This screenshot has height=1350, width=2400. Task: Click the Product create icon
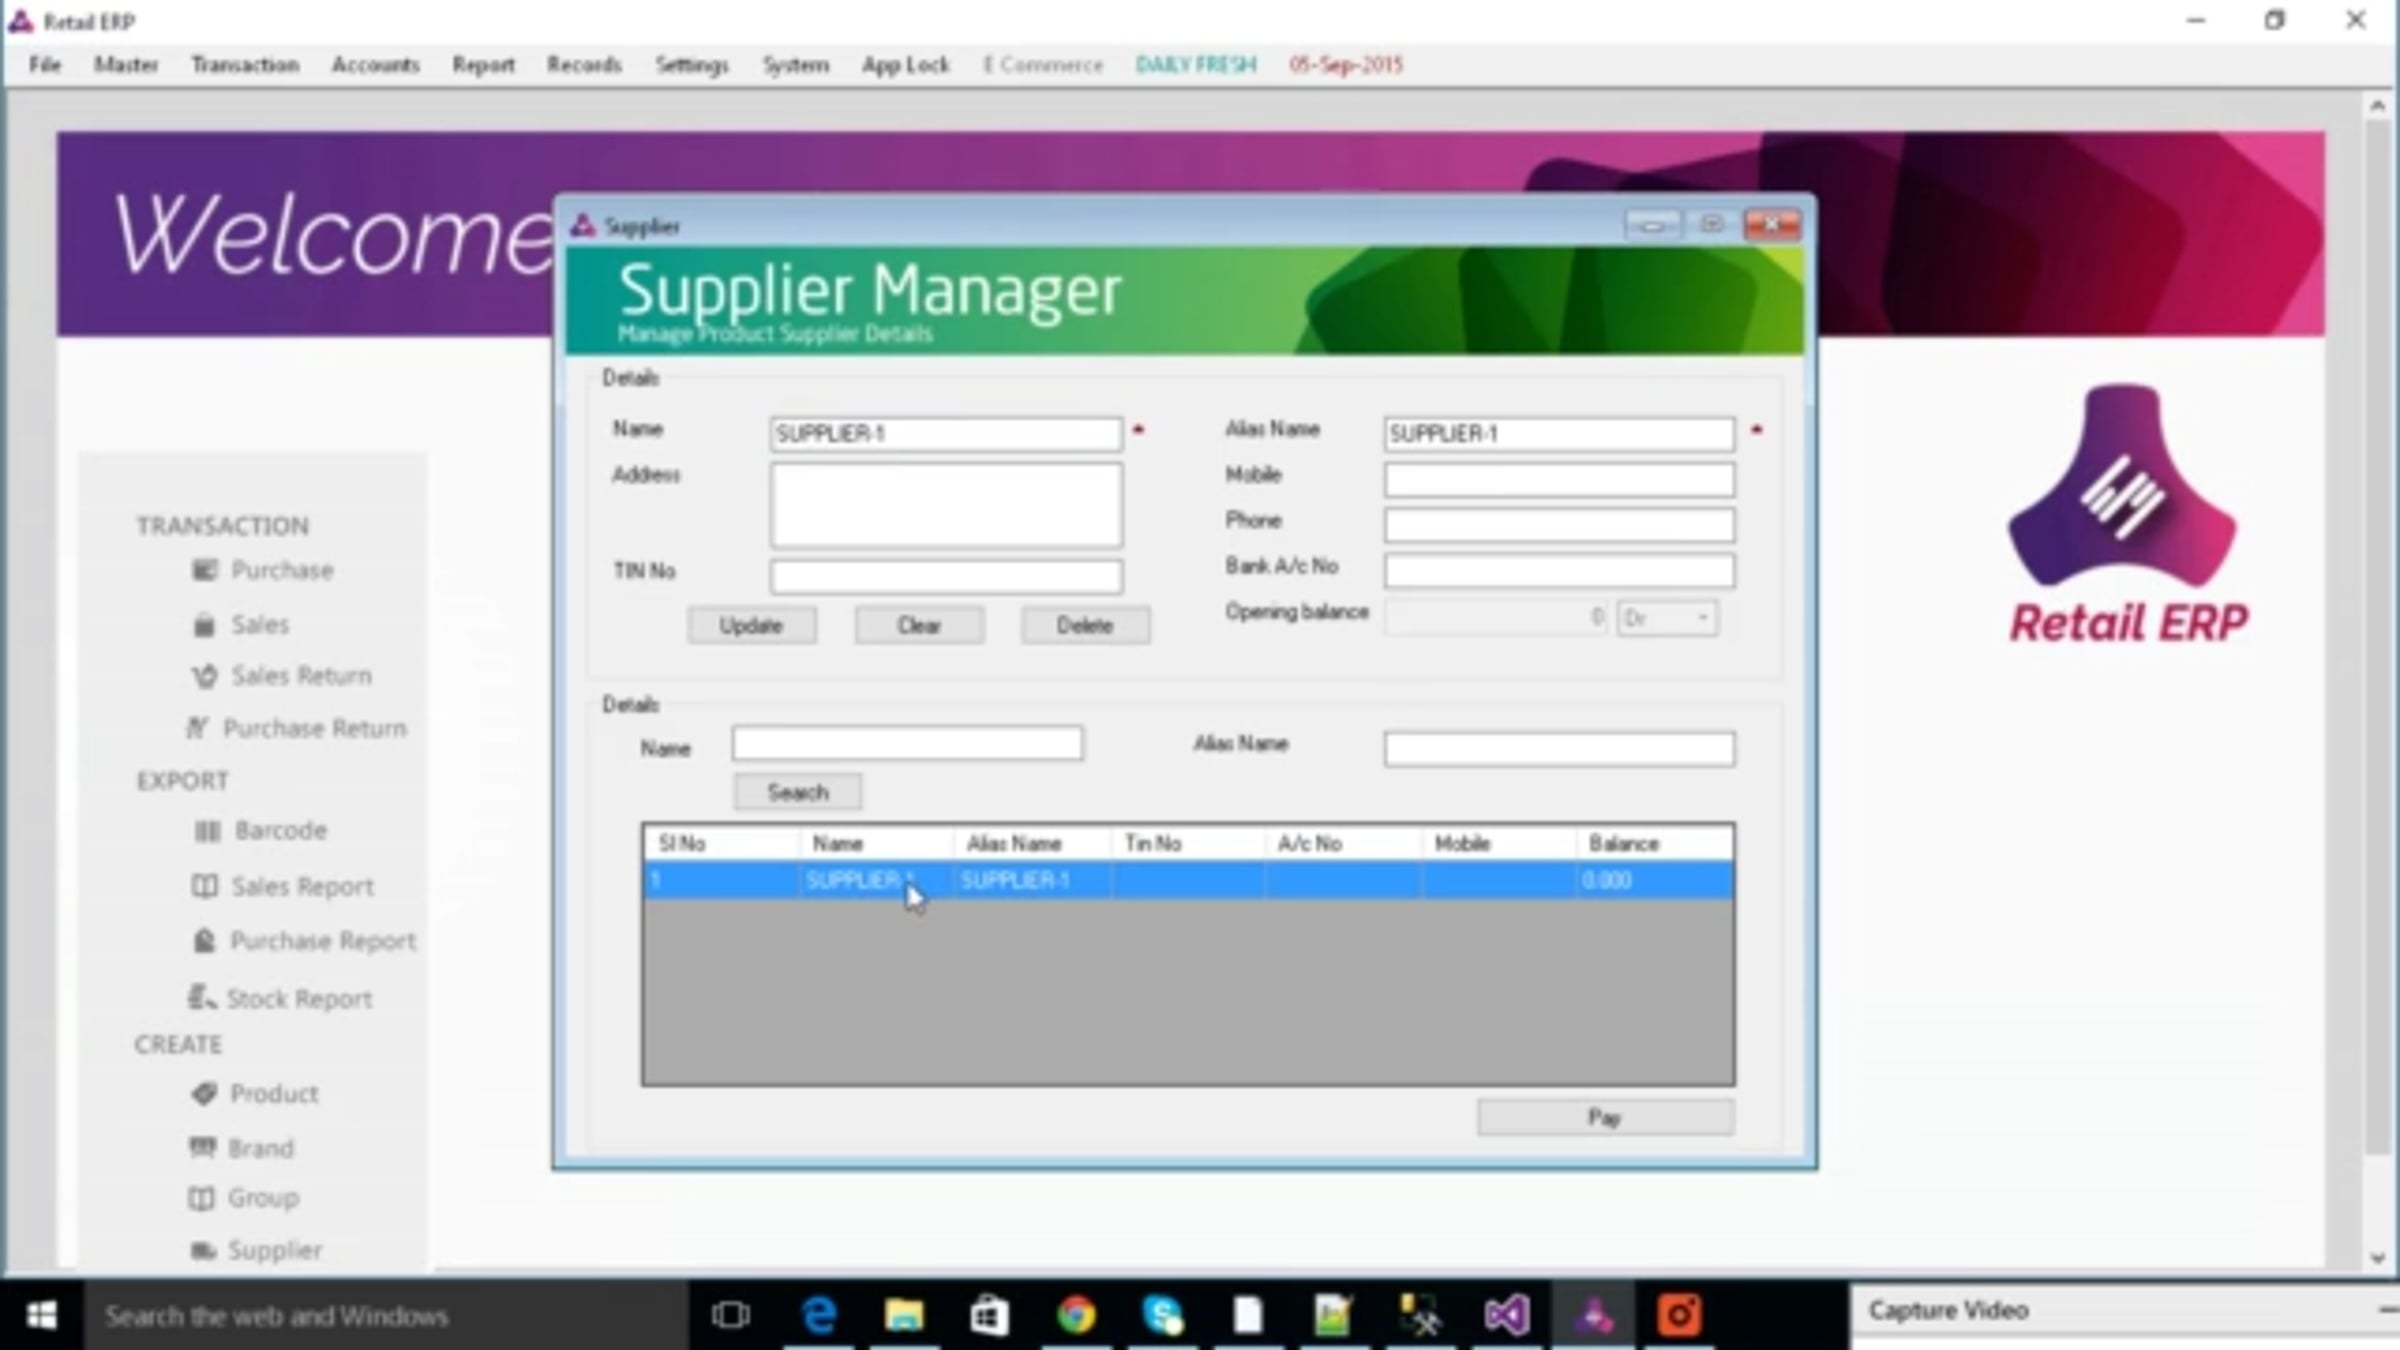click(x=204, y=1093)
